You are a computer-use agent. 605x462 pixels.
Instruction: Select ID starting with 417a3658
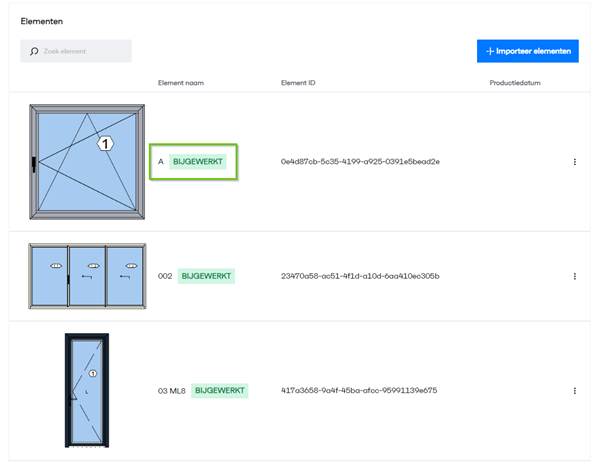(359, 390)
